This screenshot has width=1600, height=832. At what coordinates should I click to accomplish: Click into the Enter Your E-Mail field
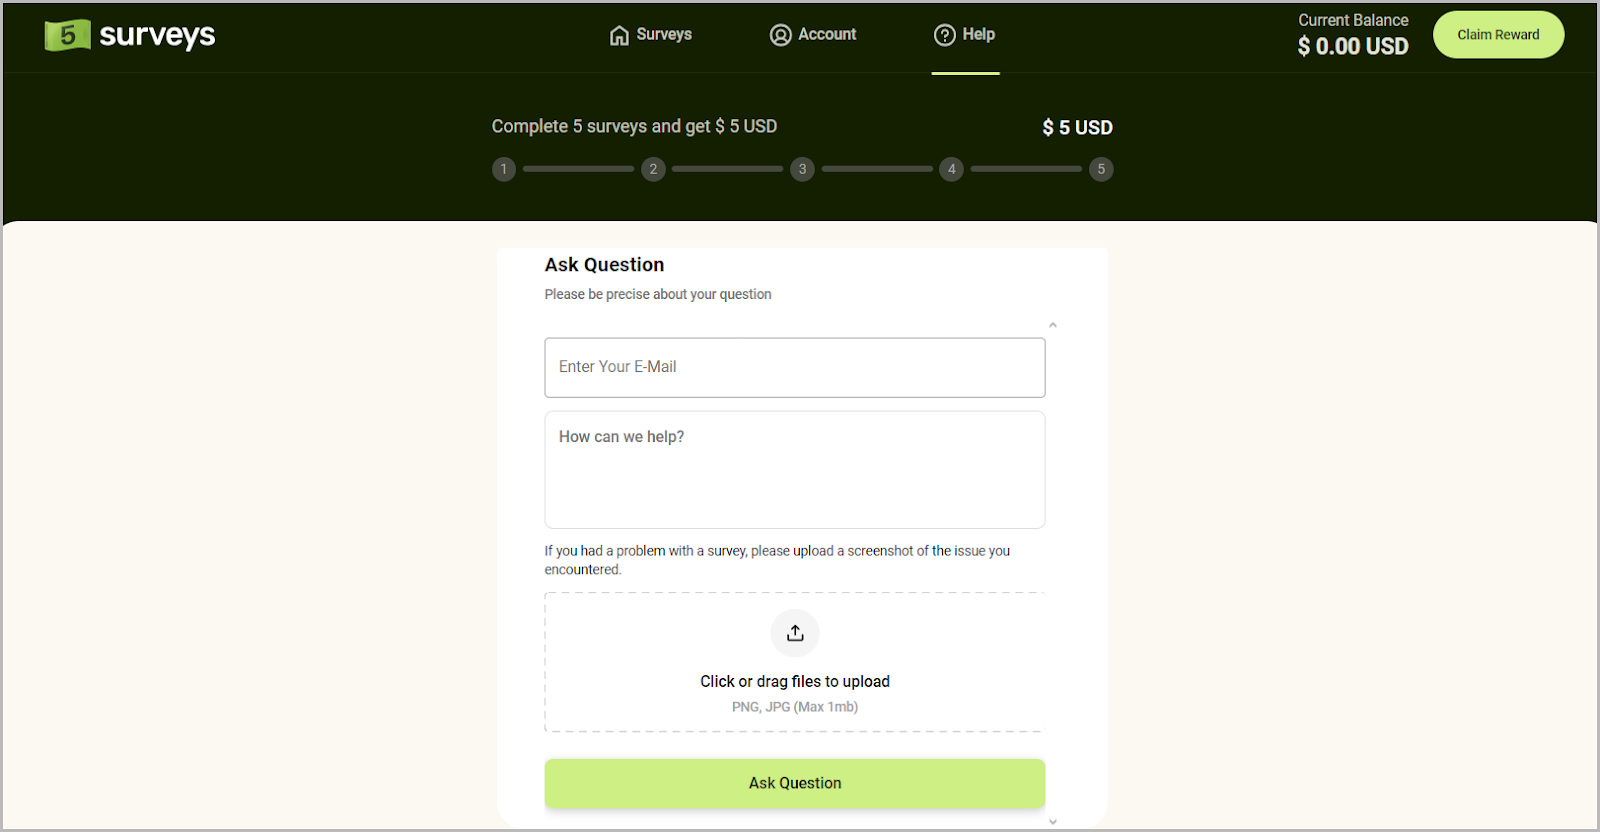(x=794, y=367)
